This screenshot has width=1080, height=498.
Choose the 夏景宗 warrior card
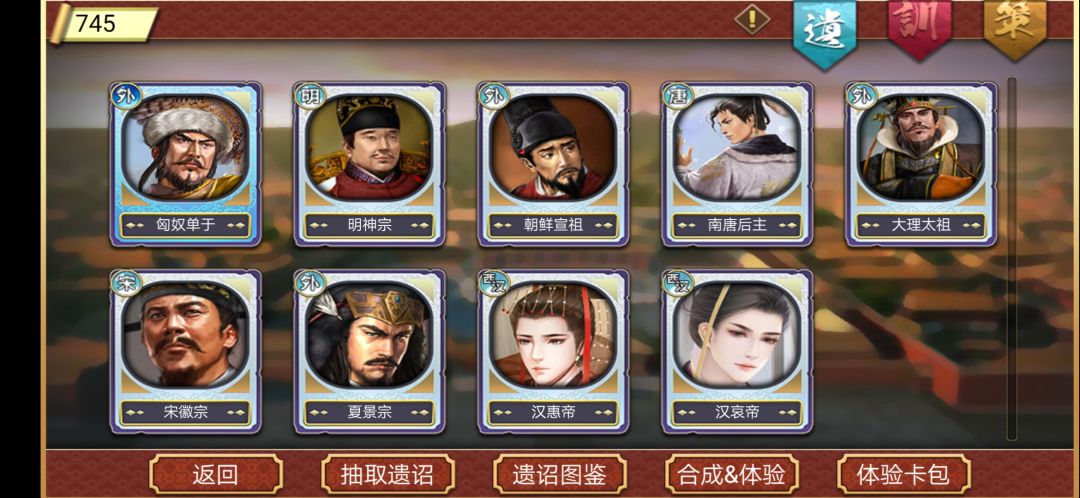[x=370, y=351]
